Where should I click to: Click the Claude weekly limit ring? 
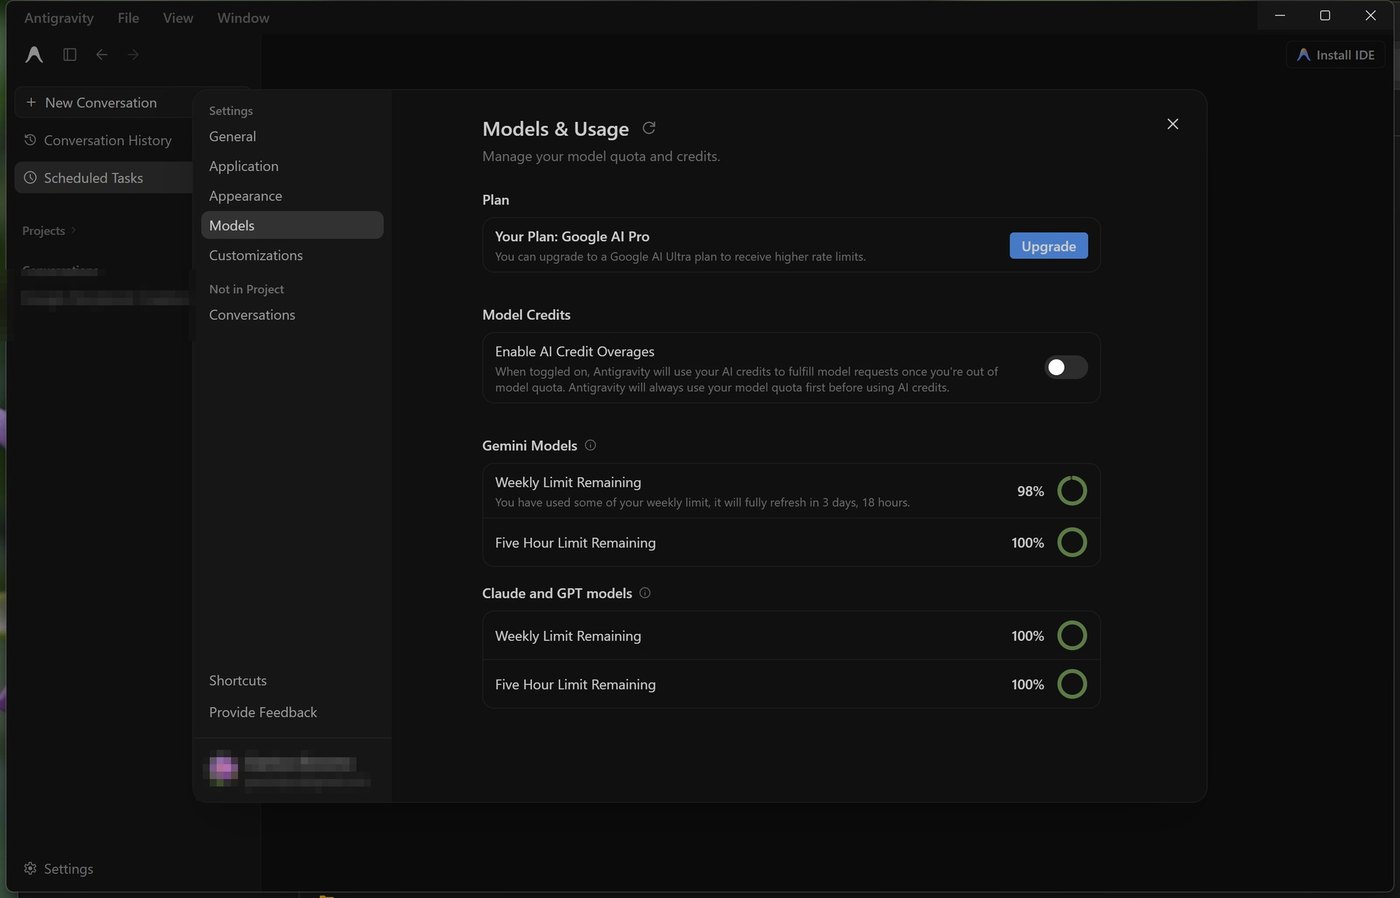click(x=1072, y=636)
